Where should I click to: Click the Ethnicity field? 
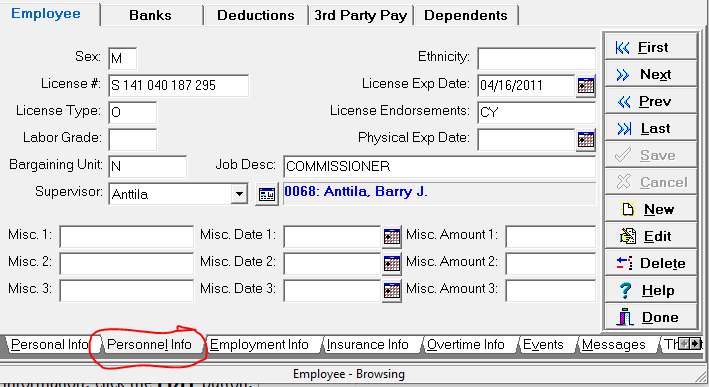point(537,58)
